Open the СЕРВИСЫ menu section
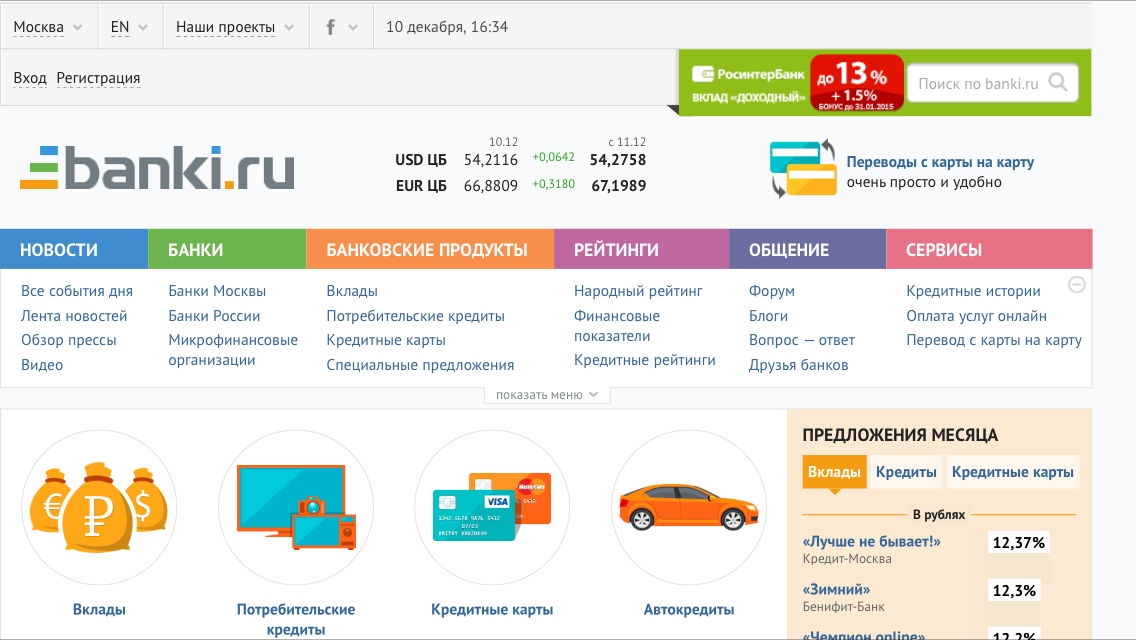 (989, 249)
